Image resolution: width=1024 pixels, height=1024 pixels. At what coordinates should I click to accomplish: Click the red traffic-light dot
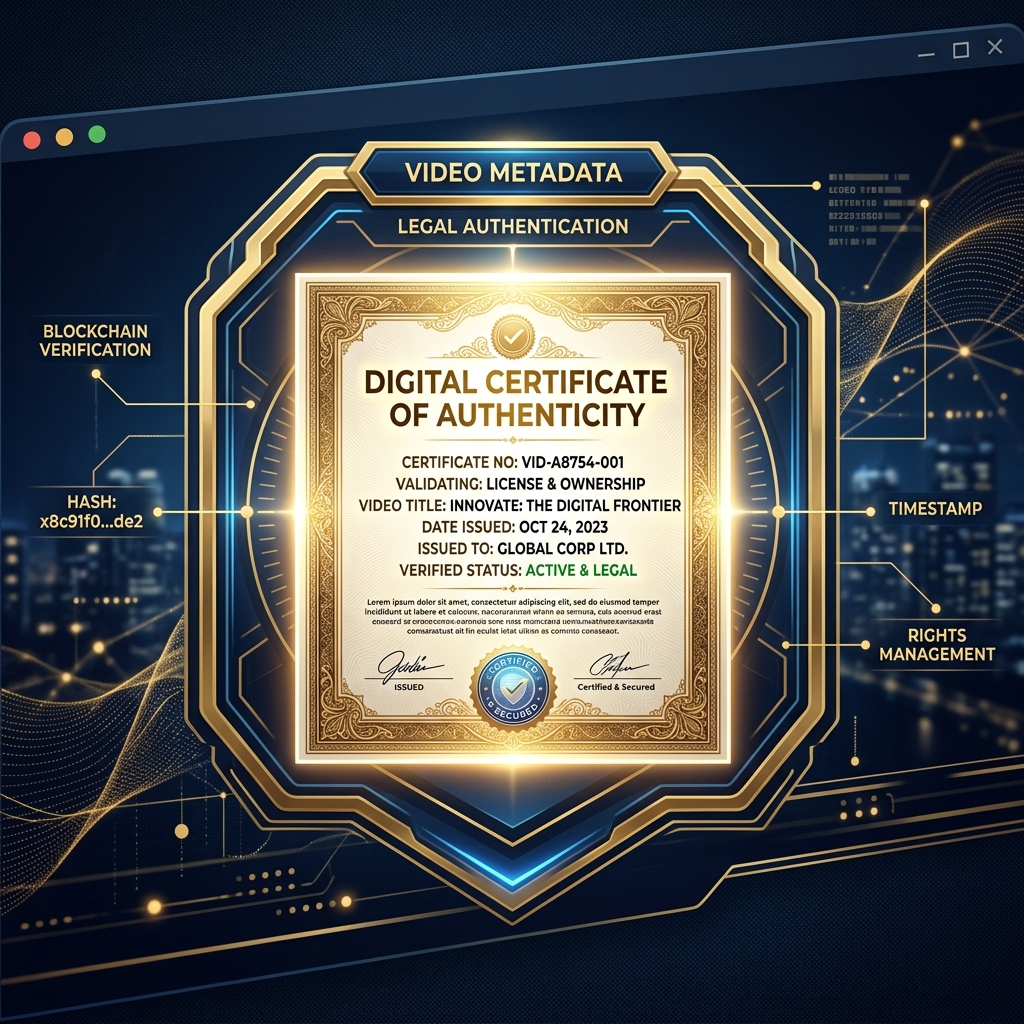pyautogui.click(x=32, y=140)
